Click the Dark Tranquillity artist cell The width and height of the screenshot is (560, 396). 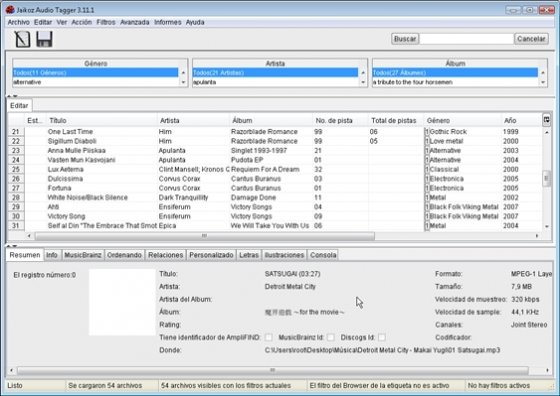click(x=194, y=197)
